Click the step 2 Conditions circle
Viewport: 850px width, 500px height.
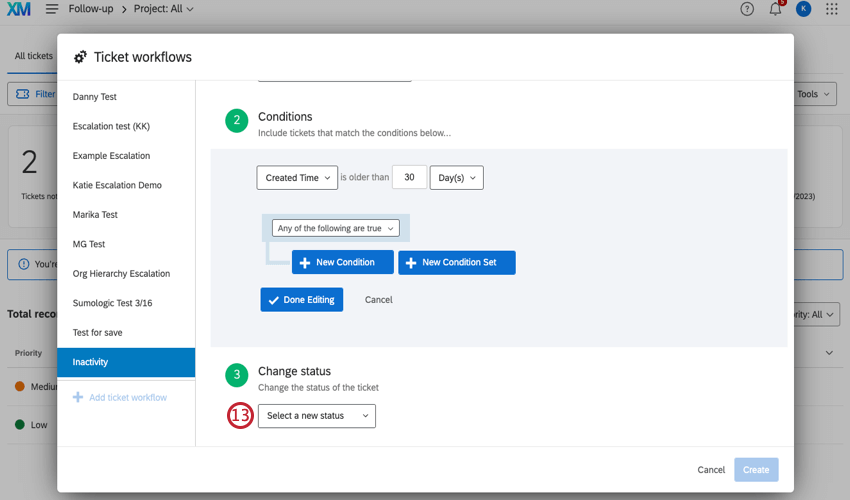pos(236,120)
